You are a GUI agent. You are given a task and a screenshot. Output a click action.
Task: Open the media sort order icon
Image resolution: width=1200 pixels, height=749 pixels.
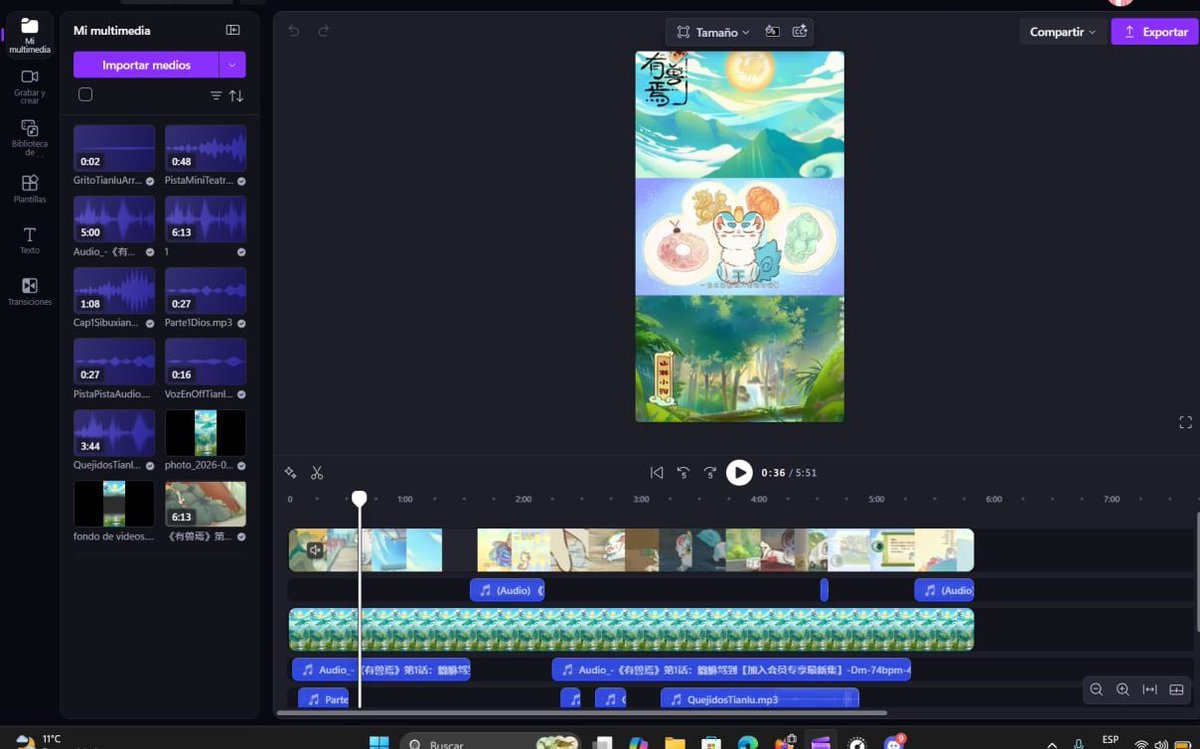[x=236, y=96]
